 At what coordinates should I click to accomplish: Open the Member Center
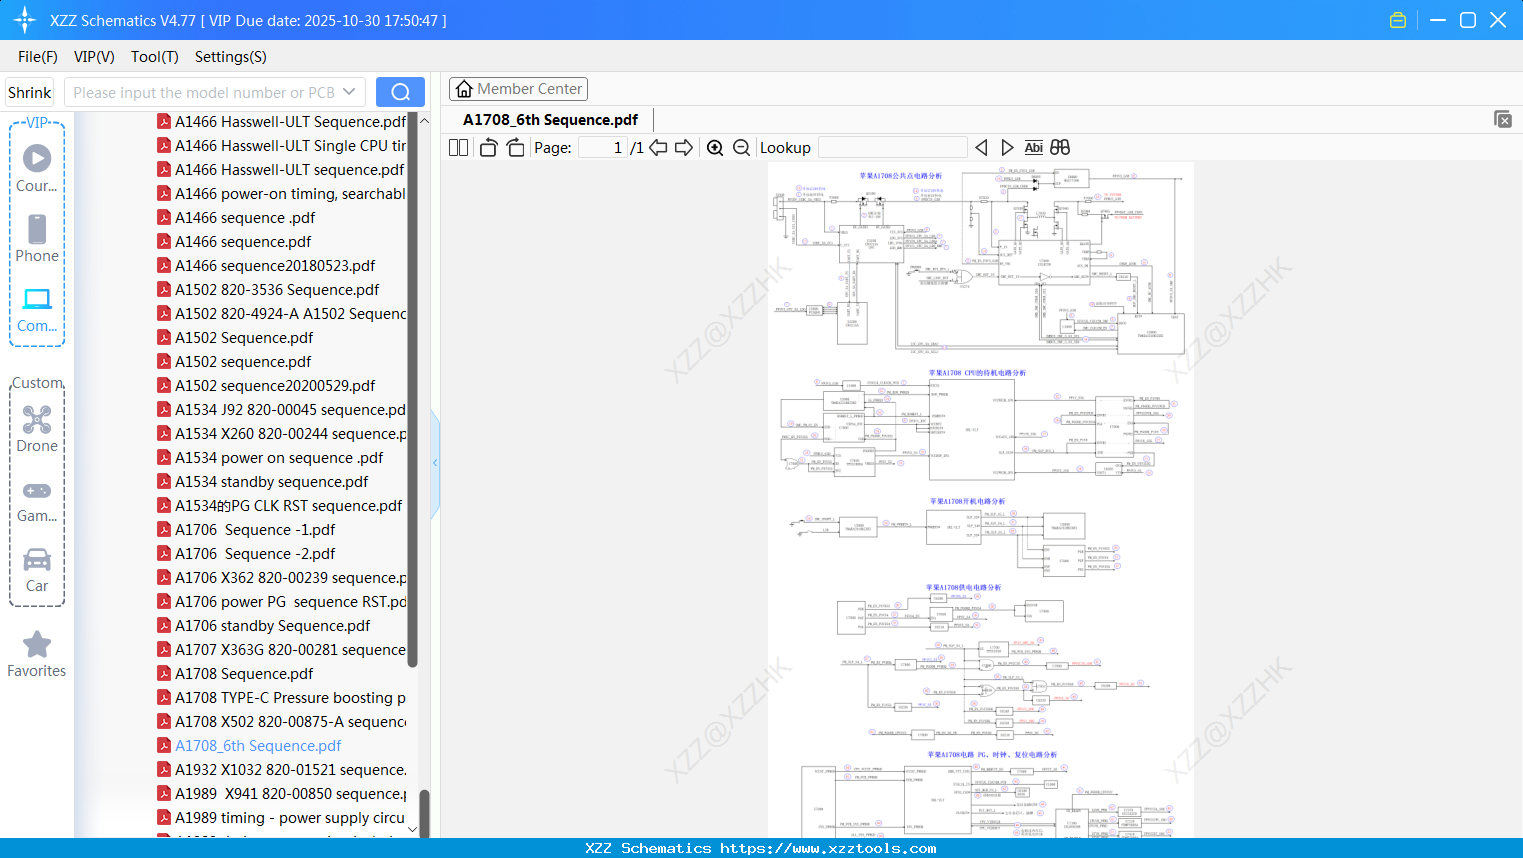click(518, 89)
